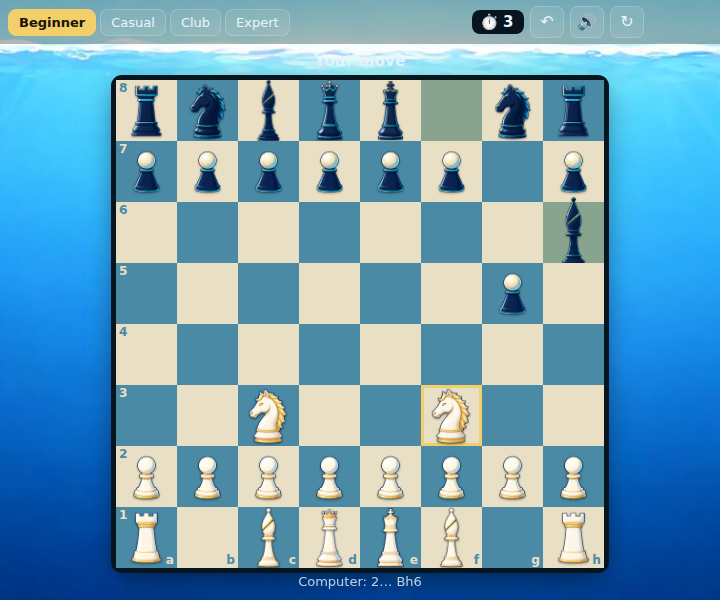
Task: Click the empty e4 square
Action: point(390,354)
